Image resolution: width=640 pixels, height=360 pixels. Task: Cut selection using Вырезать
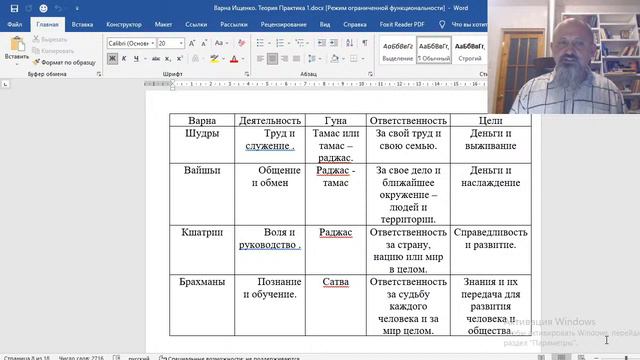pyautogui.click(x=50, y=40)
